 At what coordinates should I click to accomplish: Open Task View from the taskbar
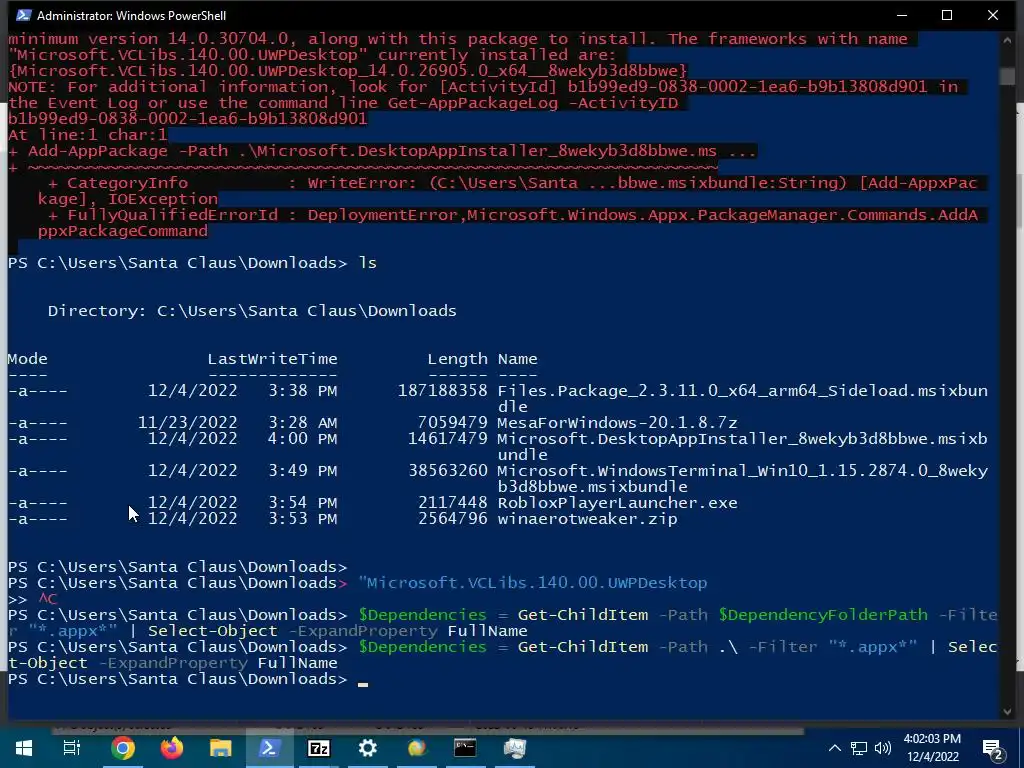click(72, 748)
